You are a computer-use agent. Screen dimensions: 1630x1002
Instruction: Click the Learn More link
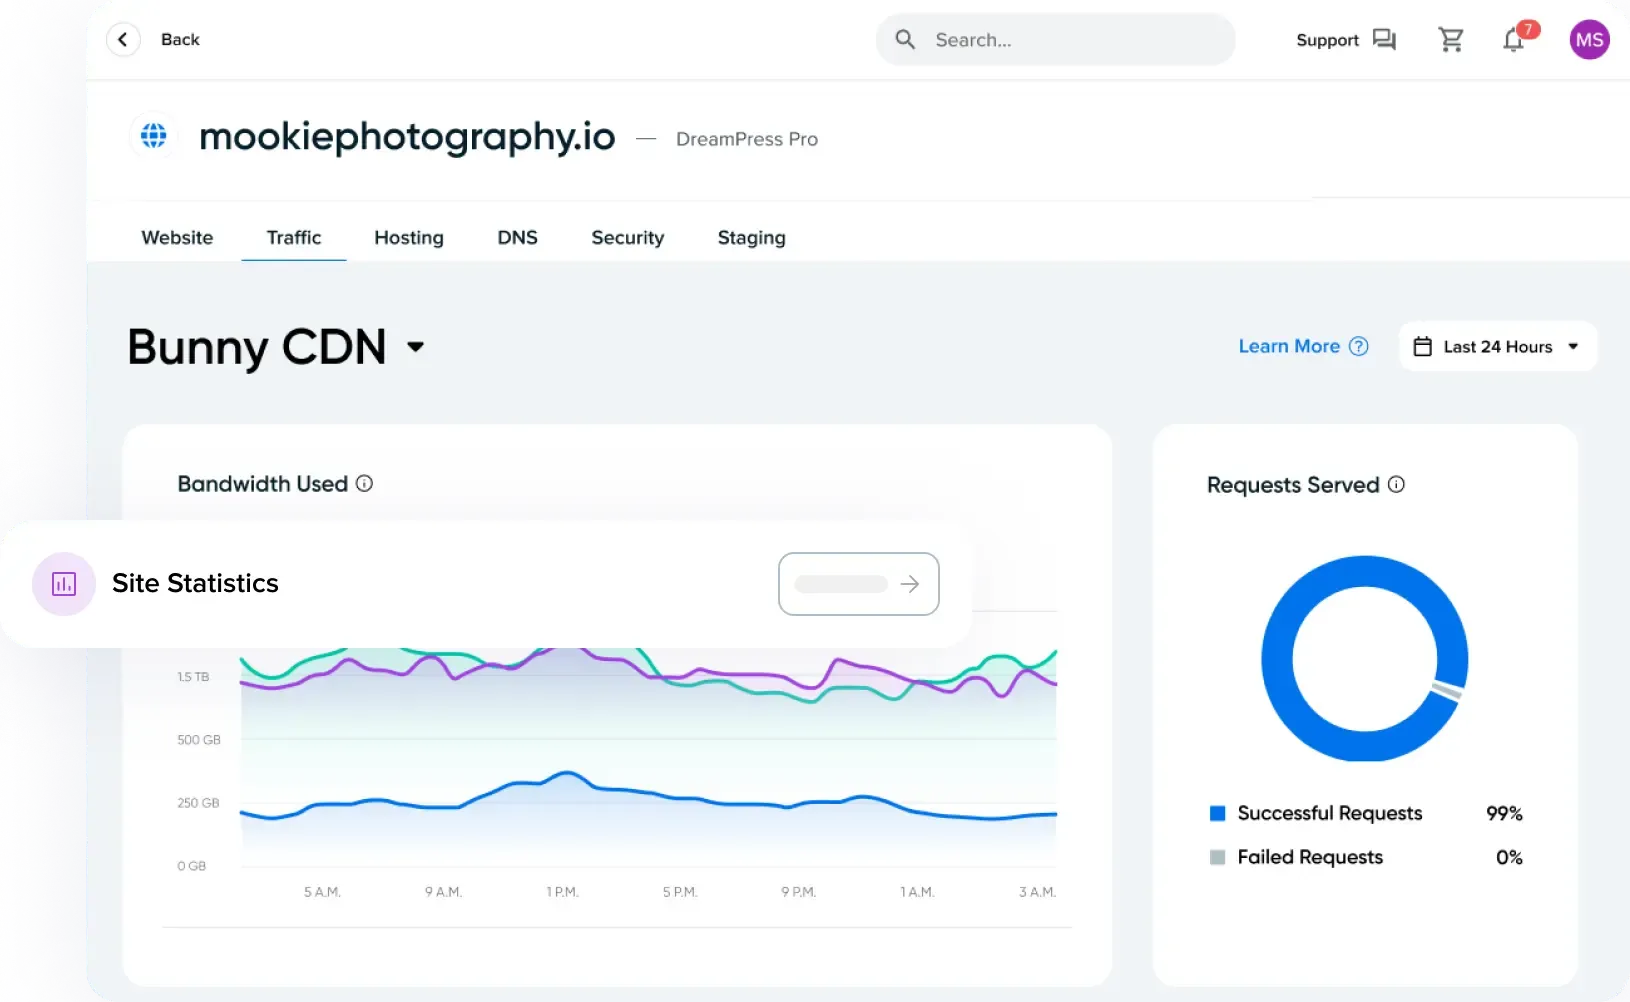coord(1289,347)
